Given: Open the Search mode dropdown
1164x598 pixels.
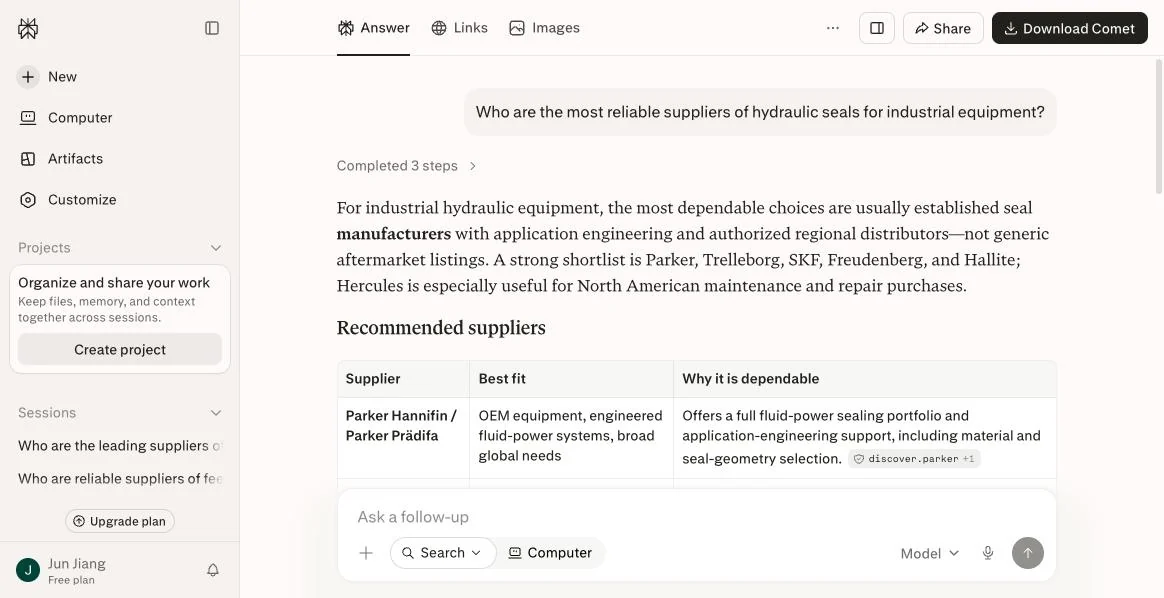Looking at the screenshot, I should 442,553.
